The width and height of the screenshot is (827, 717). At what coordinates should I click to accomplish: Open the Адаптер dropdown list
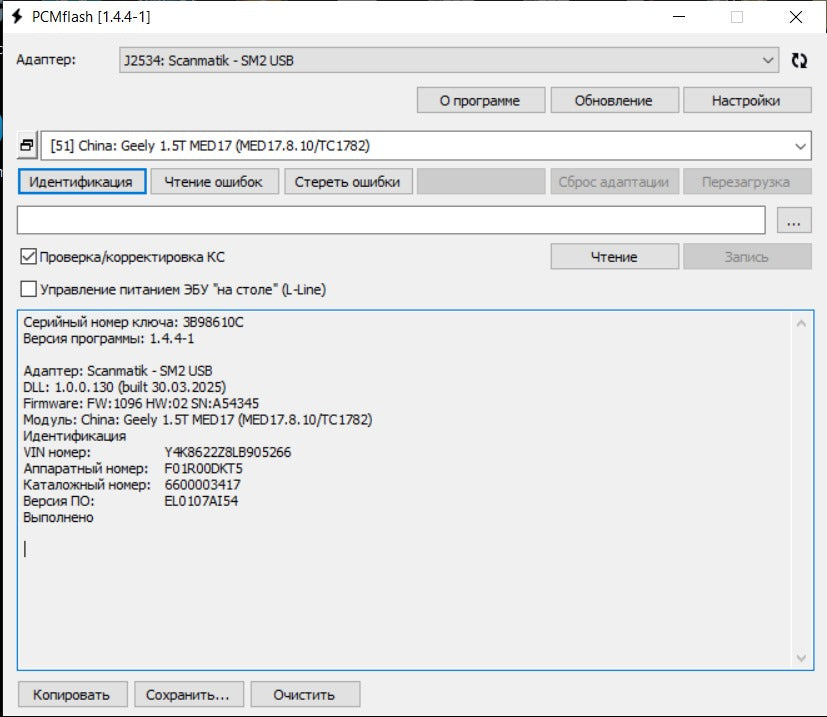pos(449,60)
